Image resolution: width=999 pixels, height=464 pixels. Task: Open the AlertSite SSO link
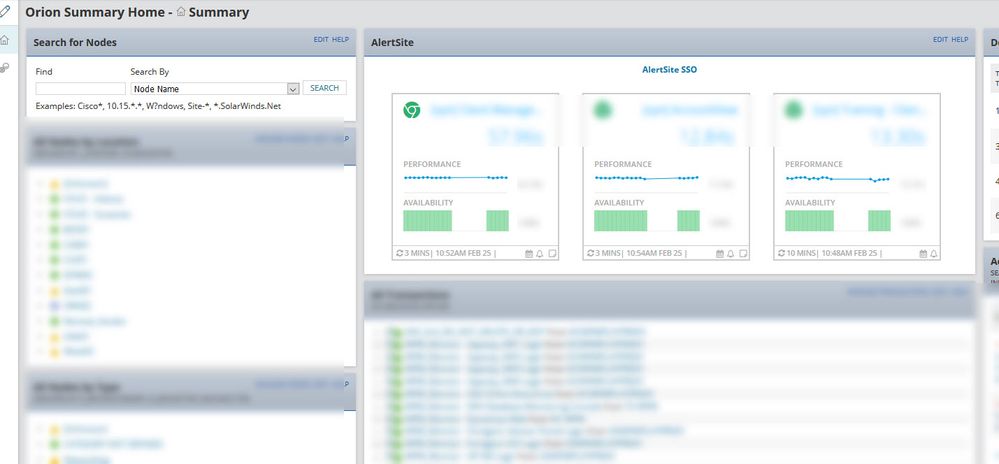[669, 70]
